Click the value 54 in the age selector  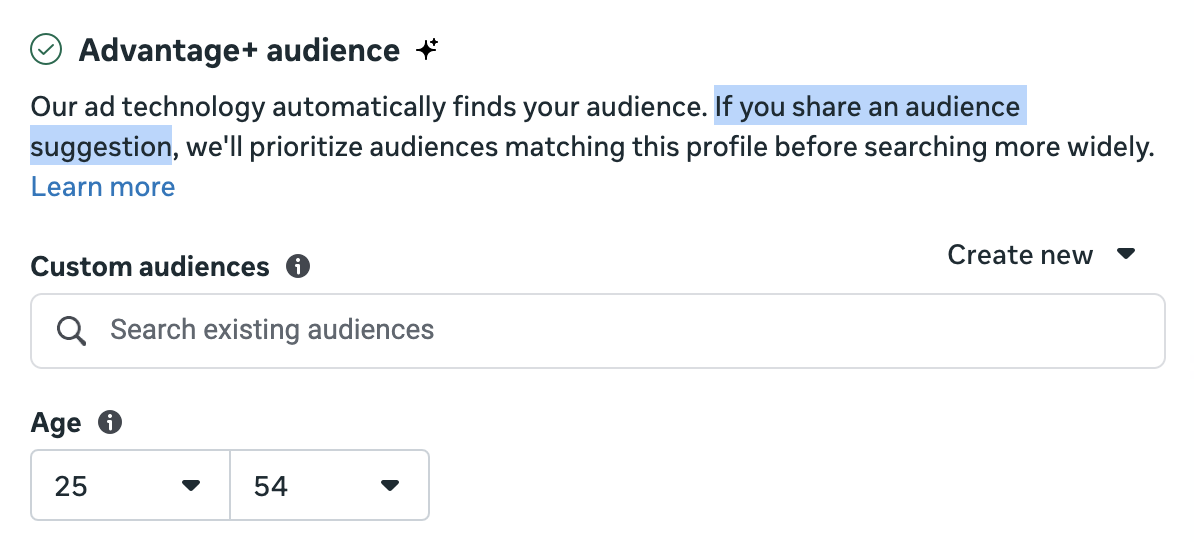[270, 486]
